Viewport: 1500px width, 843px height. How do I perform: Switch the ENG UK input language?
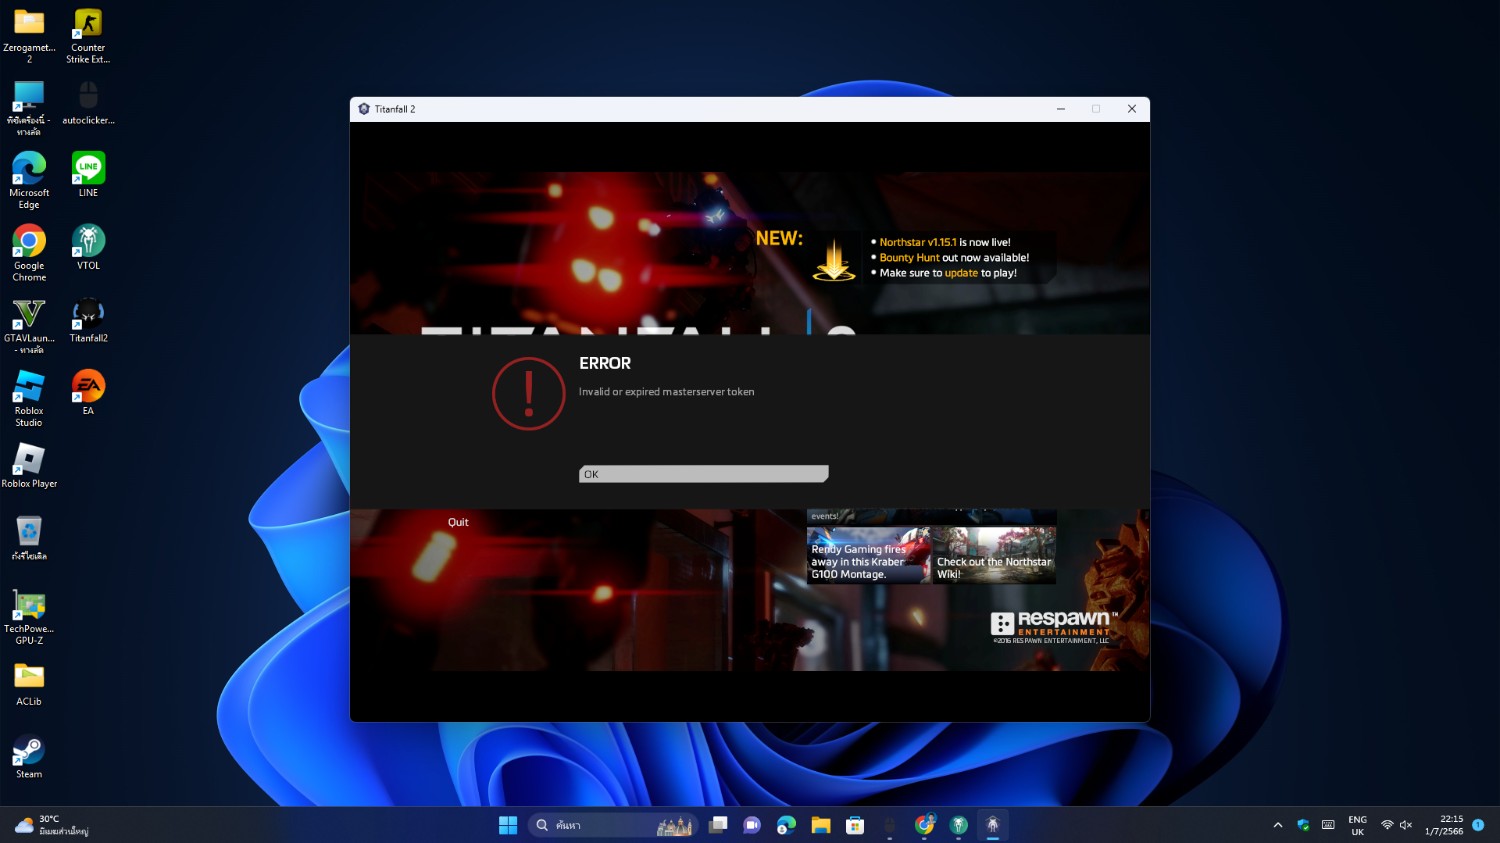coord(1357,825)
